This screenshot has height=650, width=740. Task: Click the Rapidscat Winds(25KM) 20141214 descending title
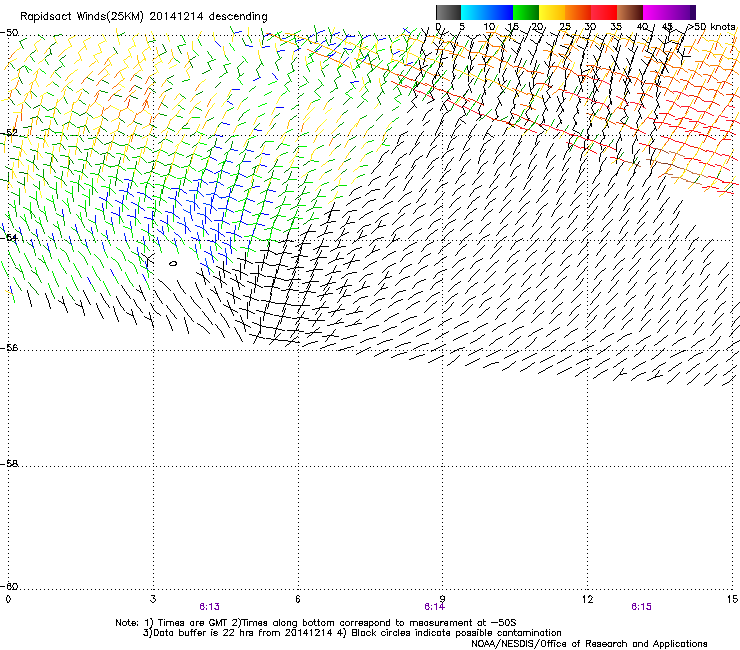[x=144, y=17]
